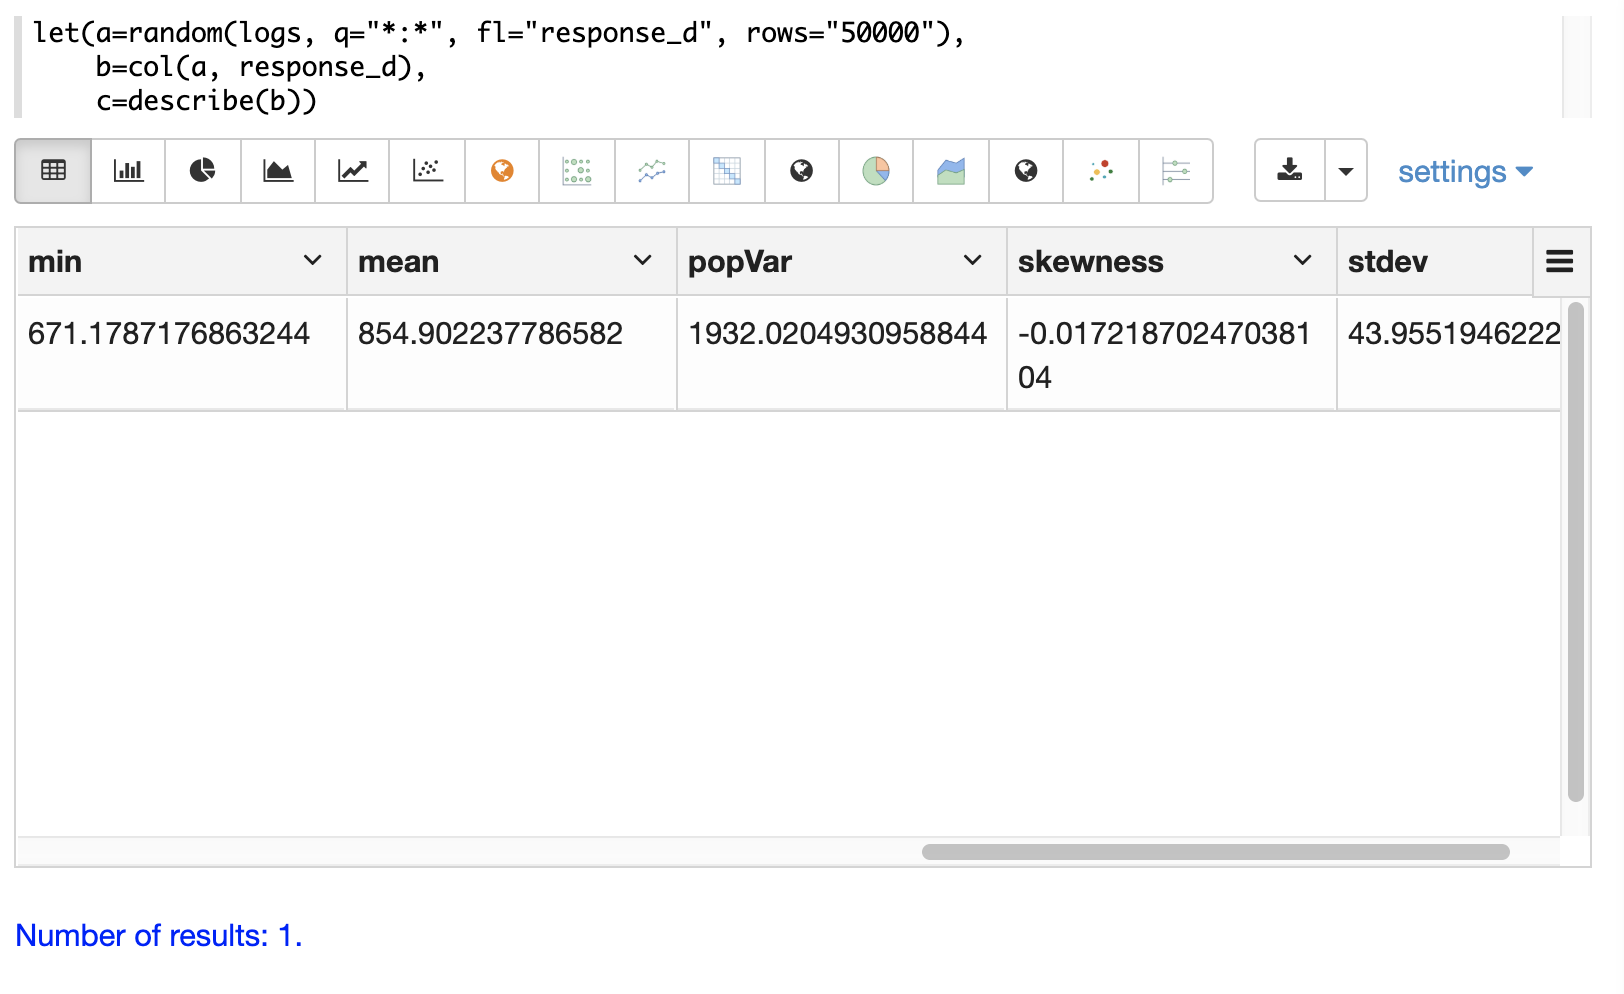
Task: Expand the popVar column menu chevron
Action: 972,261
